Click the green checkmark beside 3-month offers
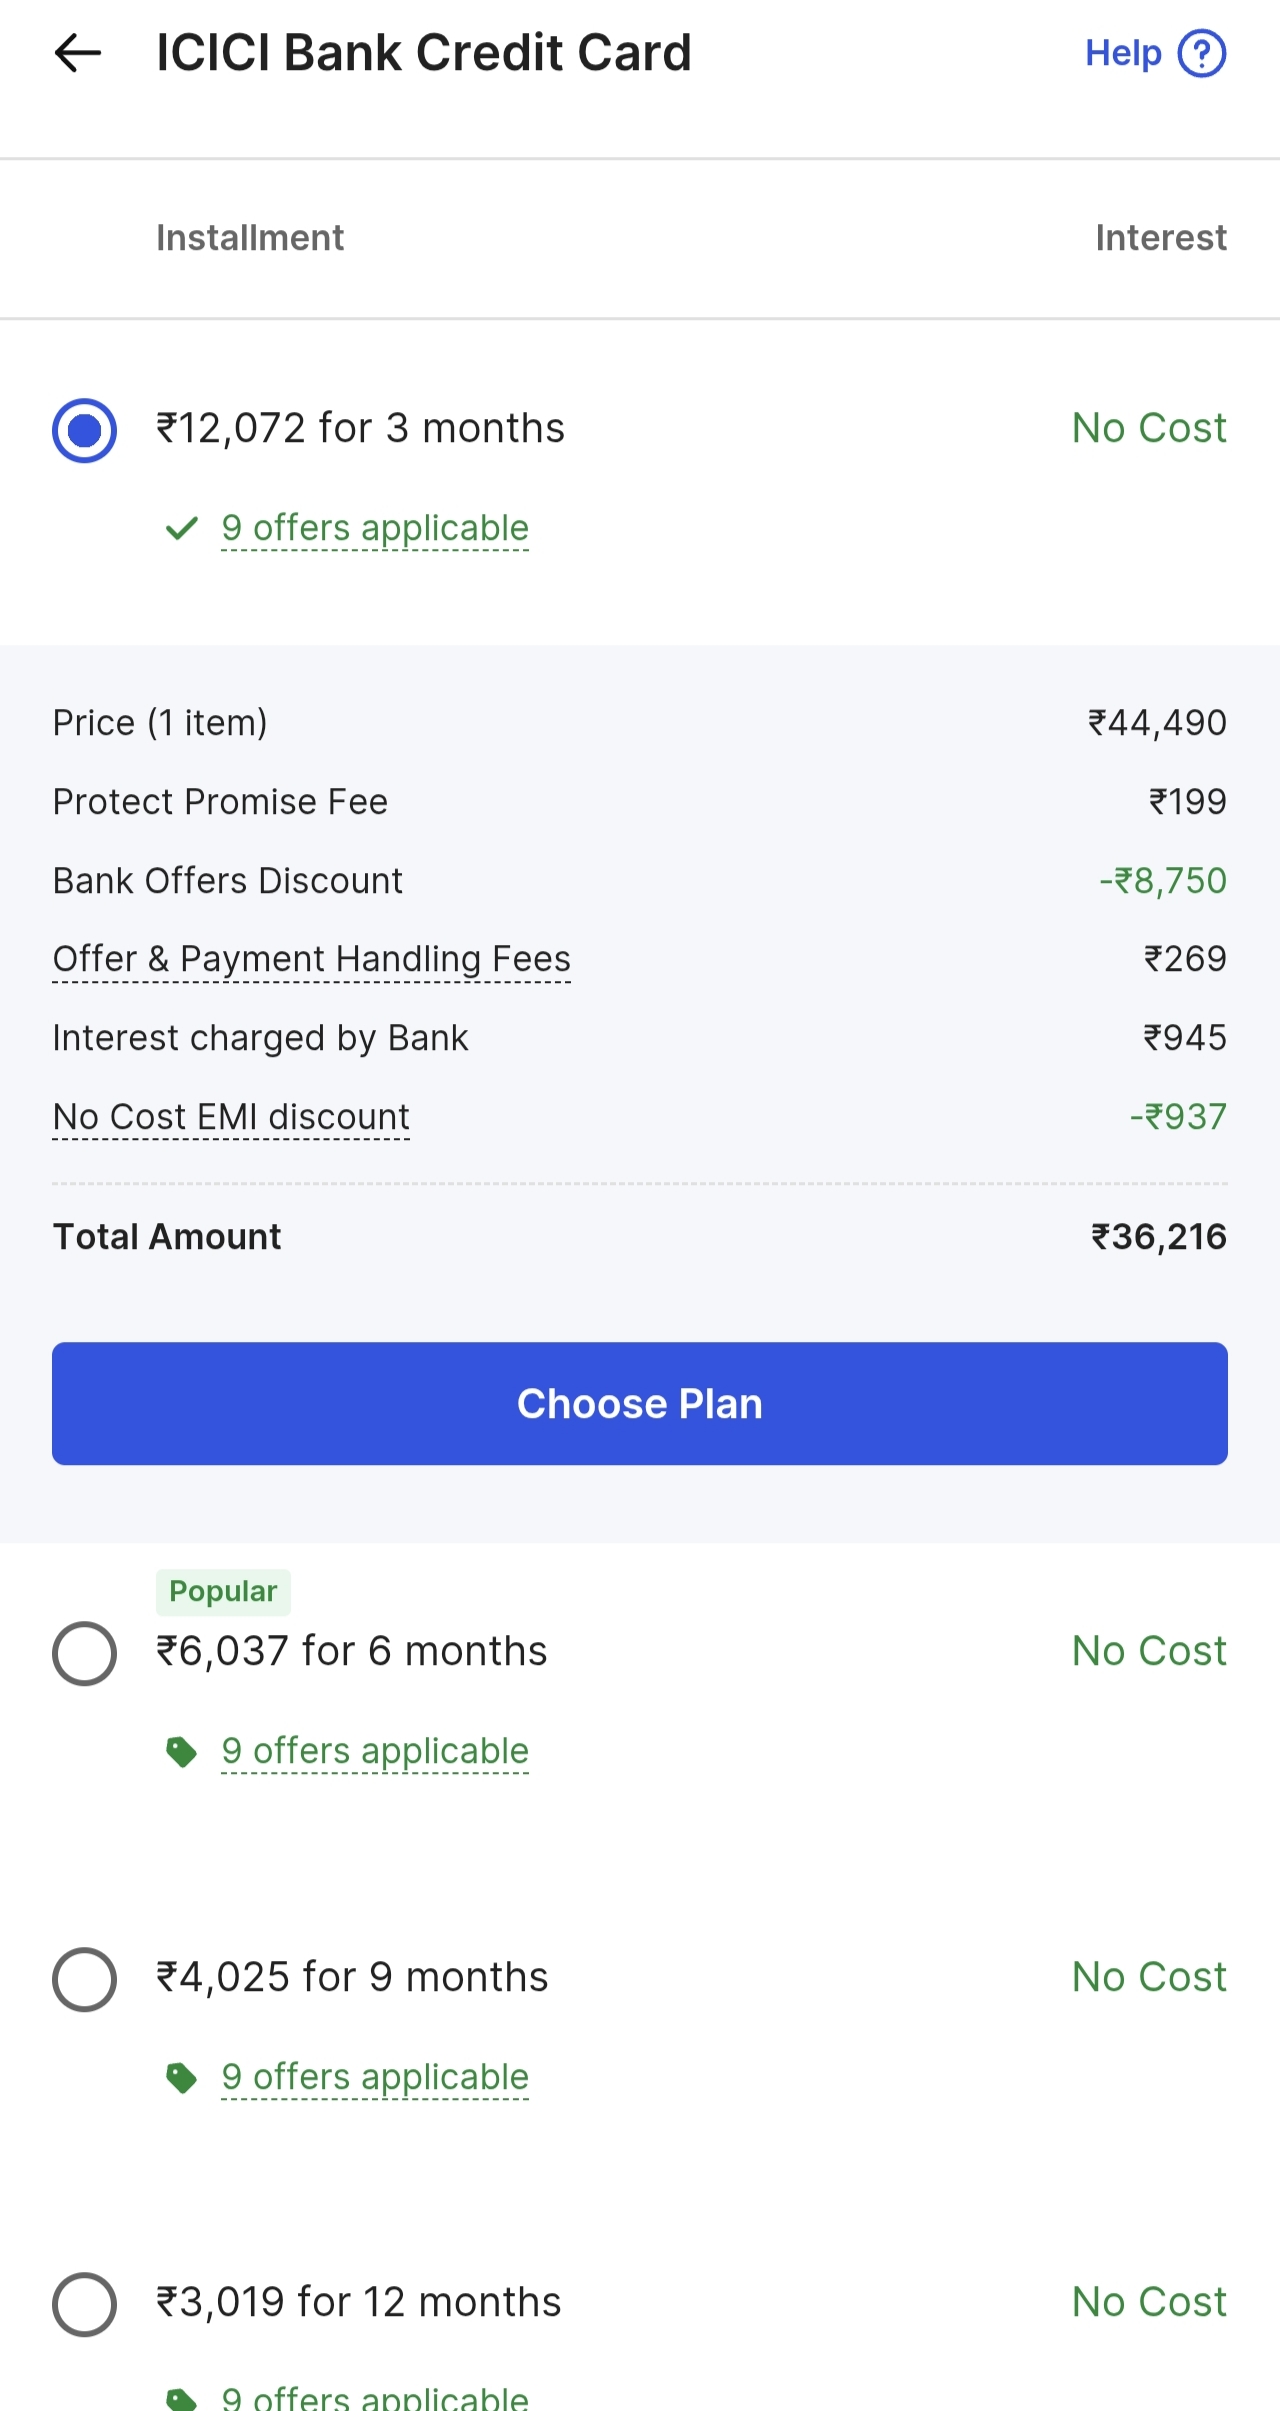This screenshot has width=1280, height=2411. click(x=181, y=528)
